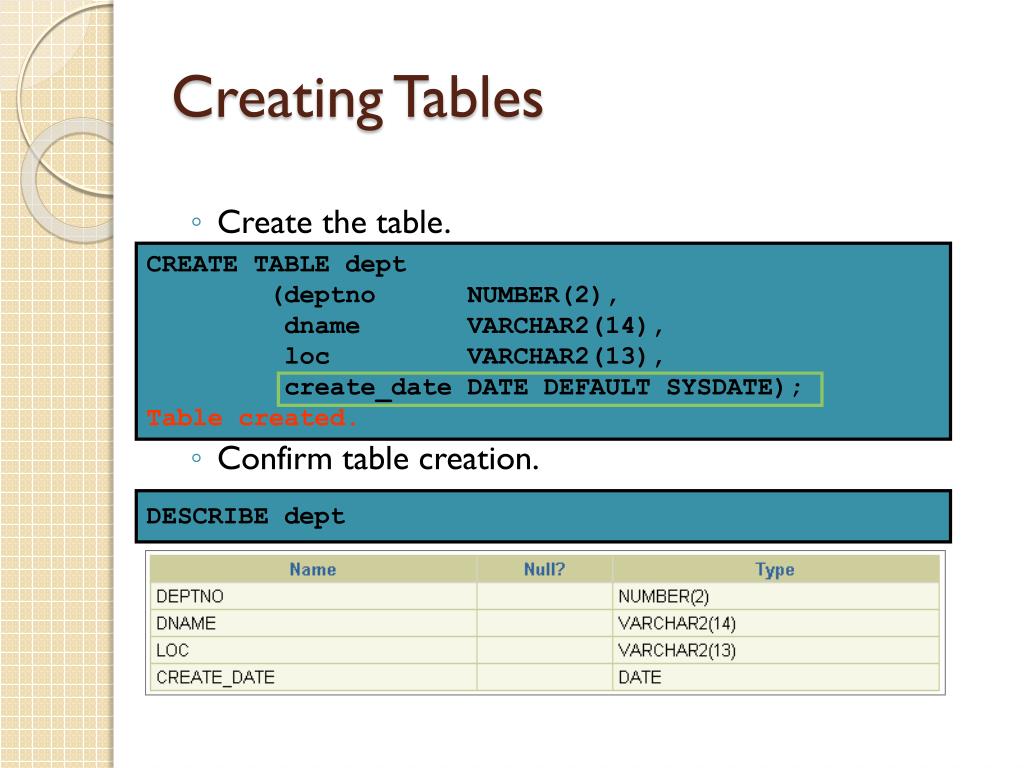Click the 'DESCRIBE dept' command
The height and width of the screenshot is (768, 1024).
245,517
